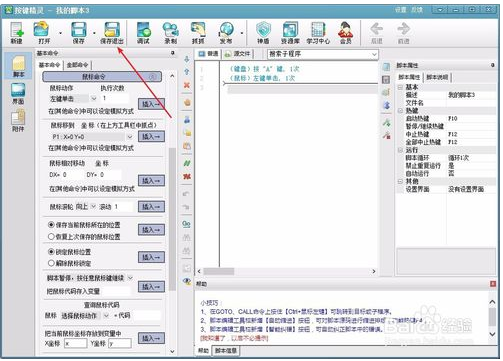The height and width of the screenshot is (361, 503).
Task: Select 锁定鼠标位置 radio button
Action: (x=51, y=252)
